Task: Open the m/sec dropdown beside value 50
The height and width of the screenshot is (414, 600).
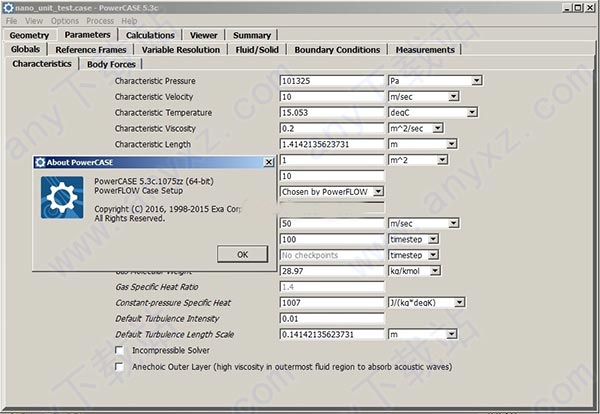Action: 453,223
